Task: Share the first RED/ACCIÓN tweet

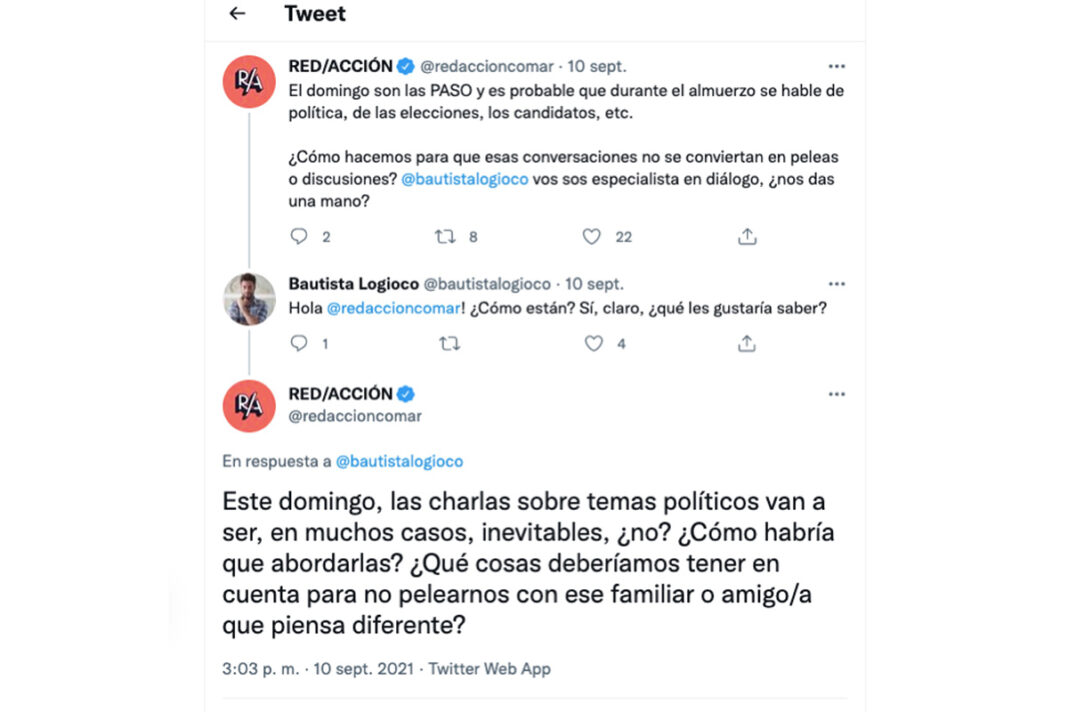Action: [x=747, y=237]
